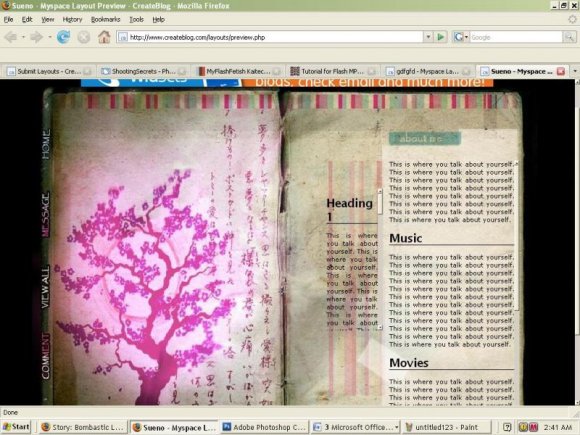Viewport: 580px width, 435px height.
Task: Open the list-all-tabs dropdown arrow
Action: coord(575,71)
